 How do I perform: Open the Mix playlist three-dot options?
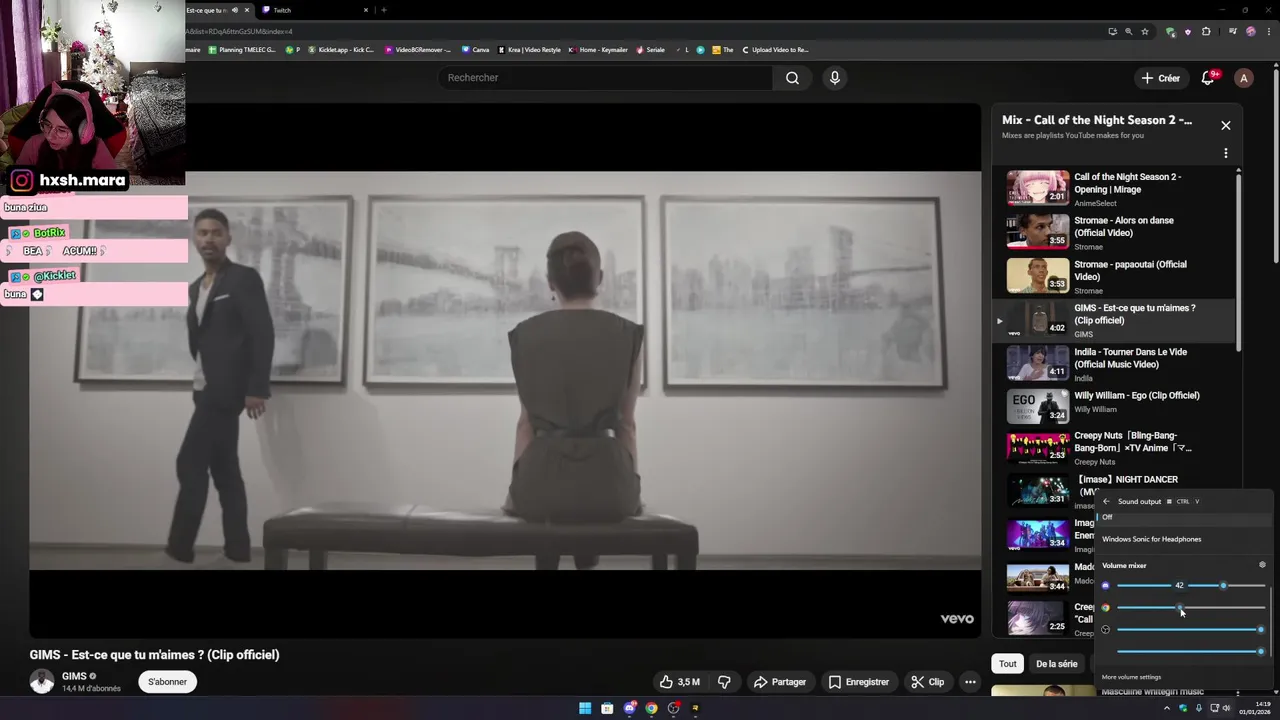coord(1225,153)
